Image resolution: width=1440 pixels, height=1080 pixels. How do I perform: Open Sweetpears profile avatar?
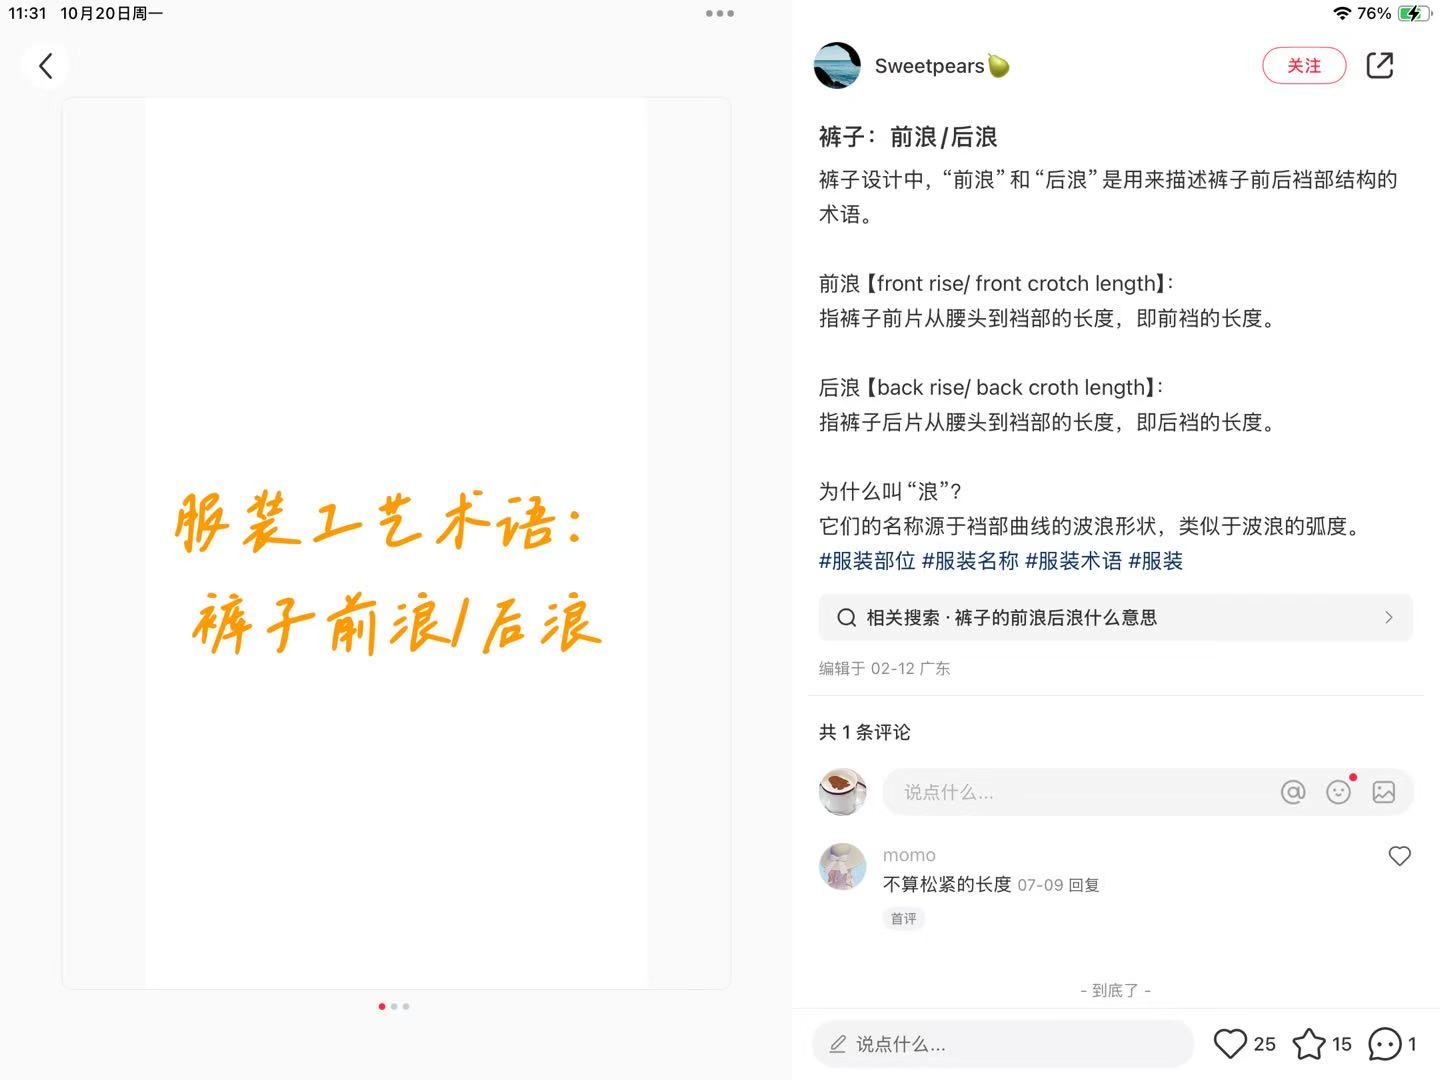click(838, 66)
